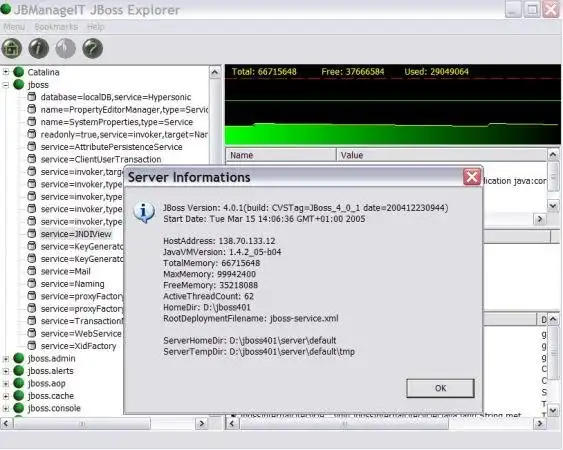The height and width of the screenshot is (450, 563).
Task: Click the info toolbar icon
Action: coord(39,48)
